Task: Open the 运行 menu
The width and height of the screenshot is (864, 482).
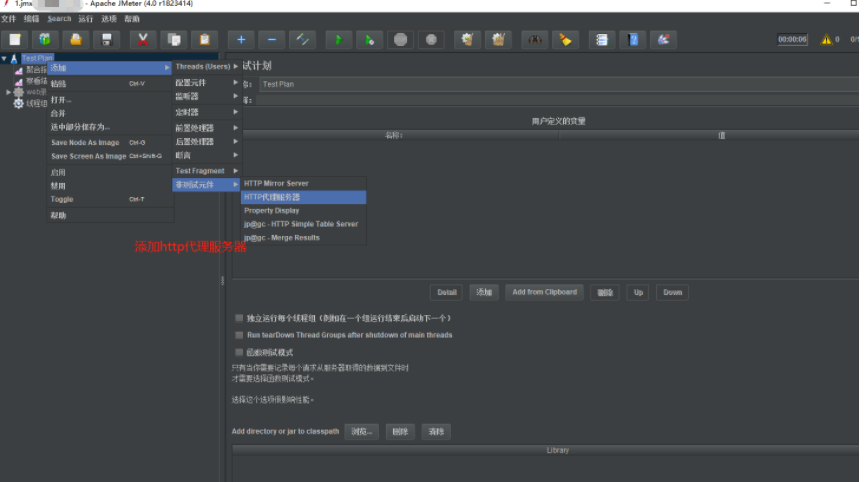Action: click(x=85, y=19)
